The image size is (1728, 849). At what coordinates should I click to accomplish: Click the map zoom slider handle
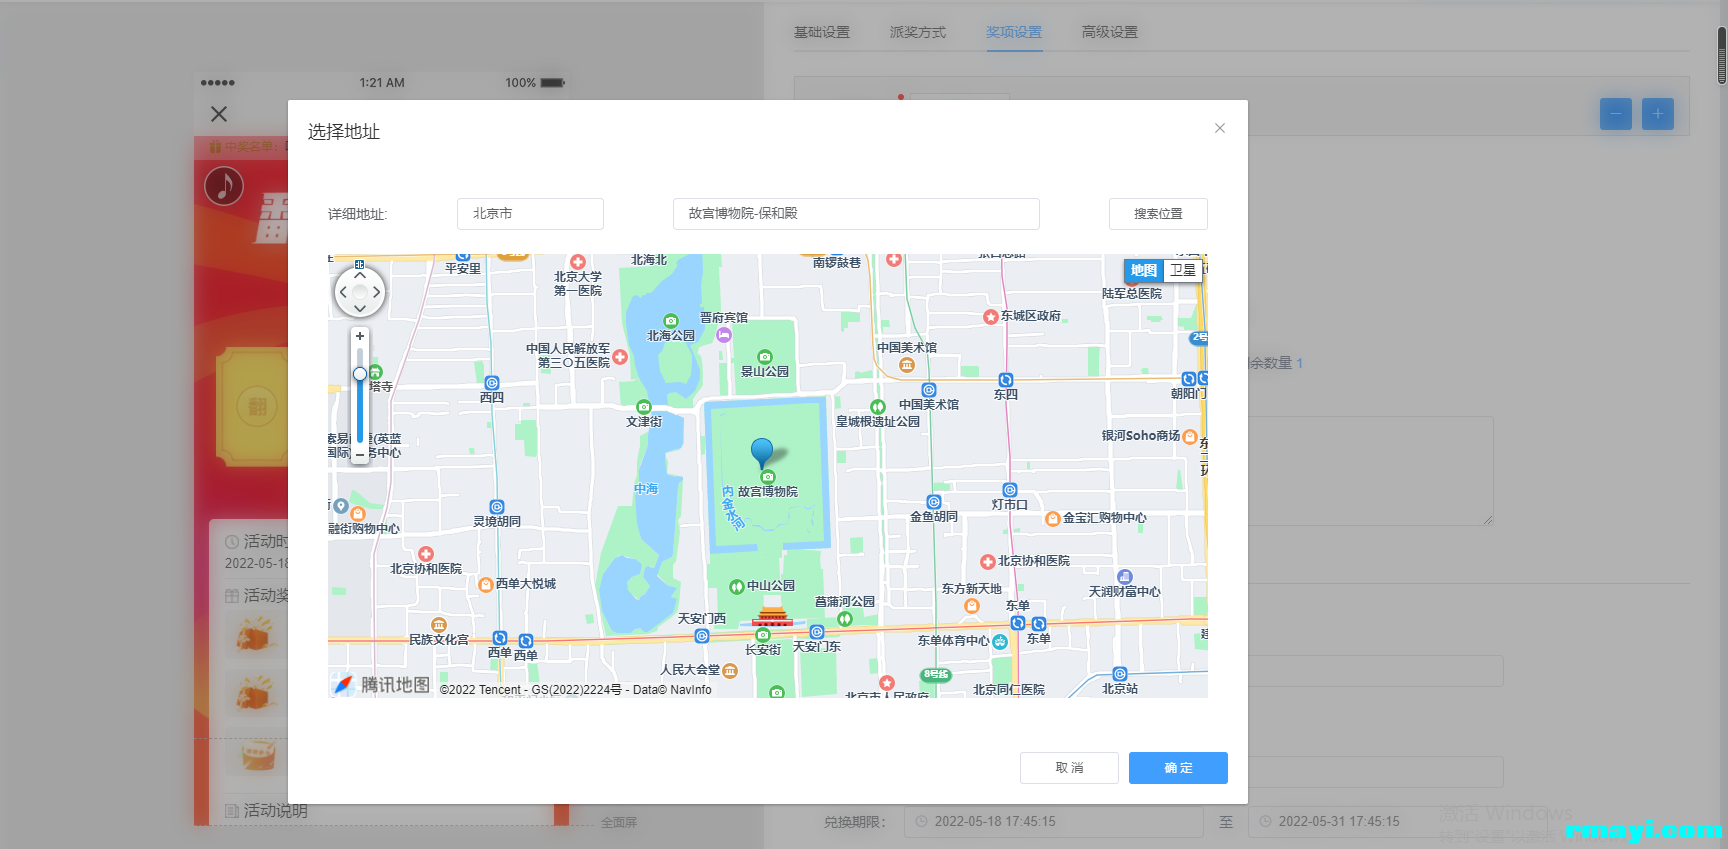(x=360, y=374)
